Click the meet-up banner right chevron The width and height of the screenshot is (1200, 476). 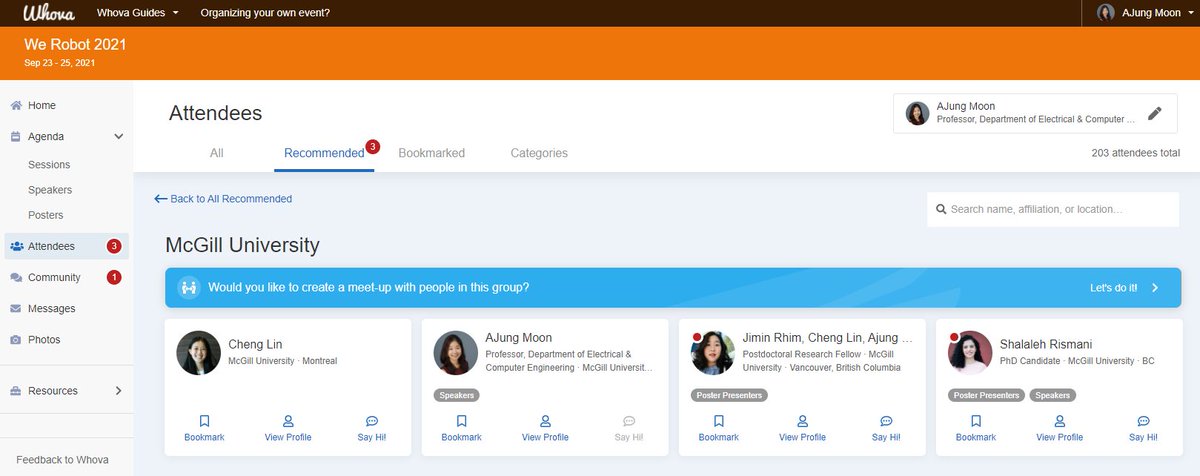click(1155, 287)
